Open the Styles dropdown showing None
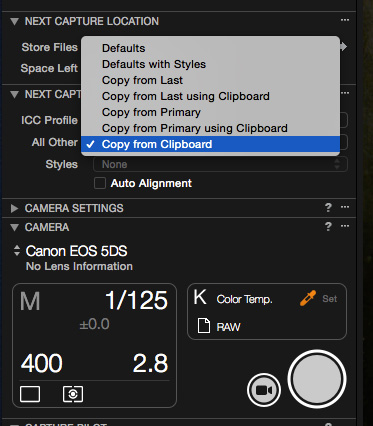The width and height of the screenshot is (373, 426). coord(220,164)
